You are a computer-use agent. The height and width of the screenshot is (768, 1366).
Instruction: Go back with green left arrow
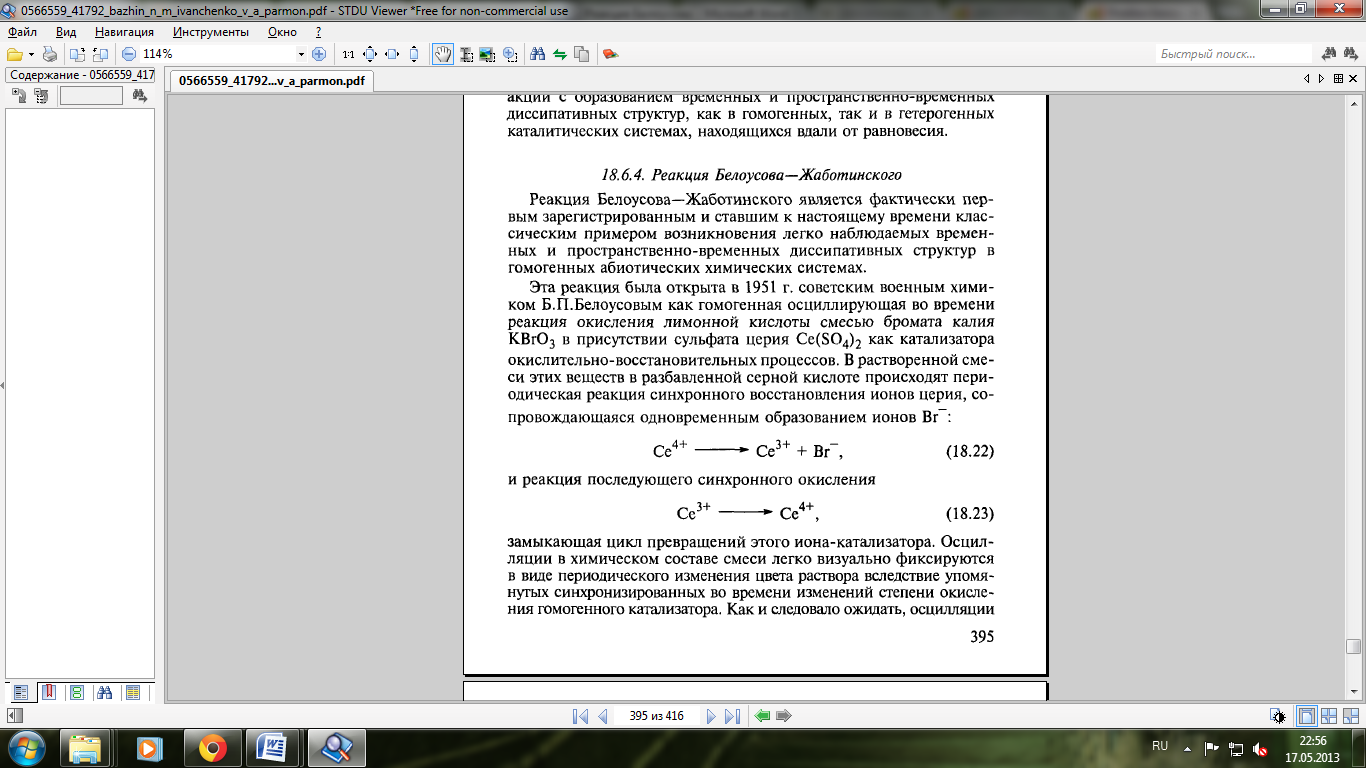coord(763,716)
